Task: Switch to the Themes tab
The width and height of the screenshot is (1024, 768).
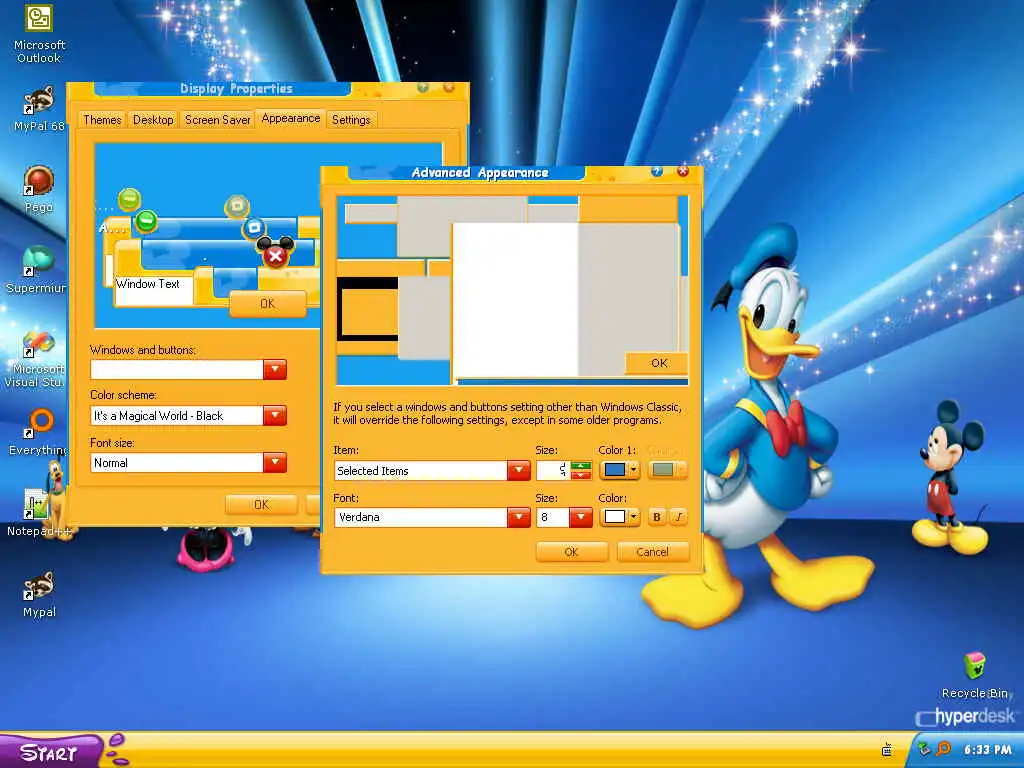Action: pos(102,120)
